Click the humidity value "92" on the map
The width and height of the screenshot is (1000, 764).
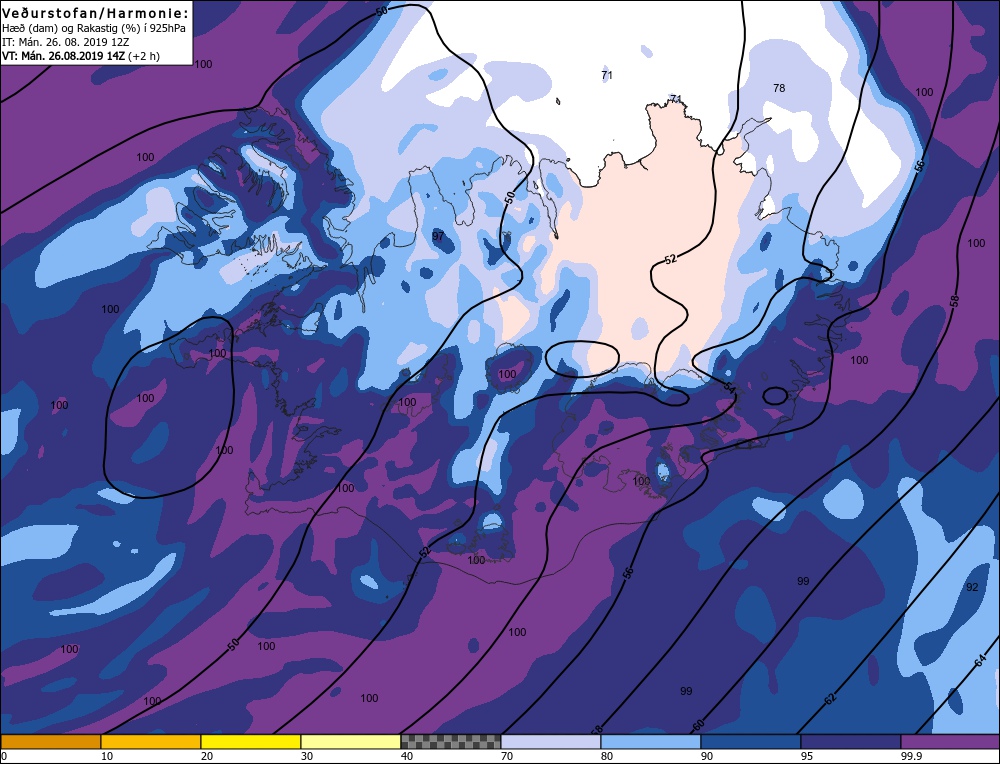pos(972,587)
